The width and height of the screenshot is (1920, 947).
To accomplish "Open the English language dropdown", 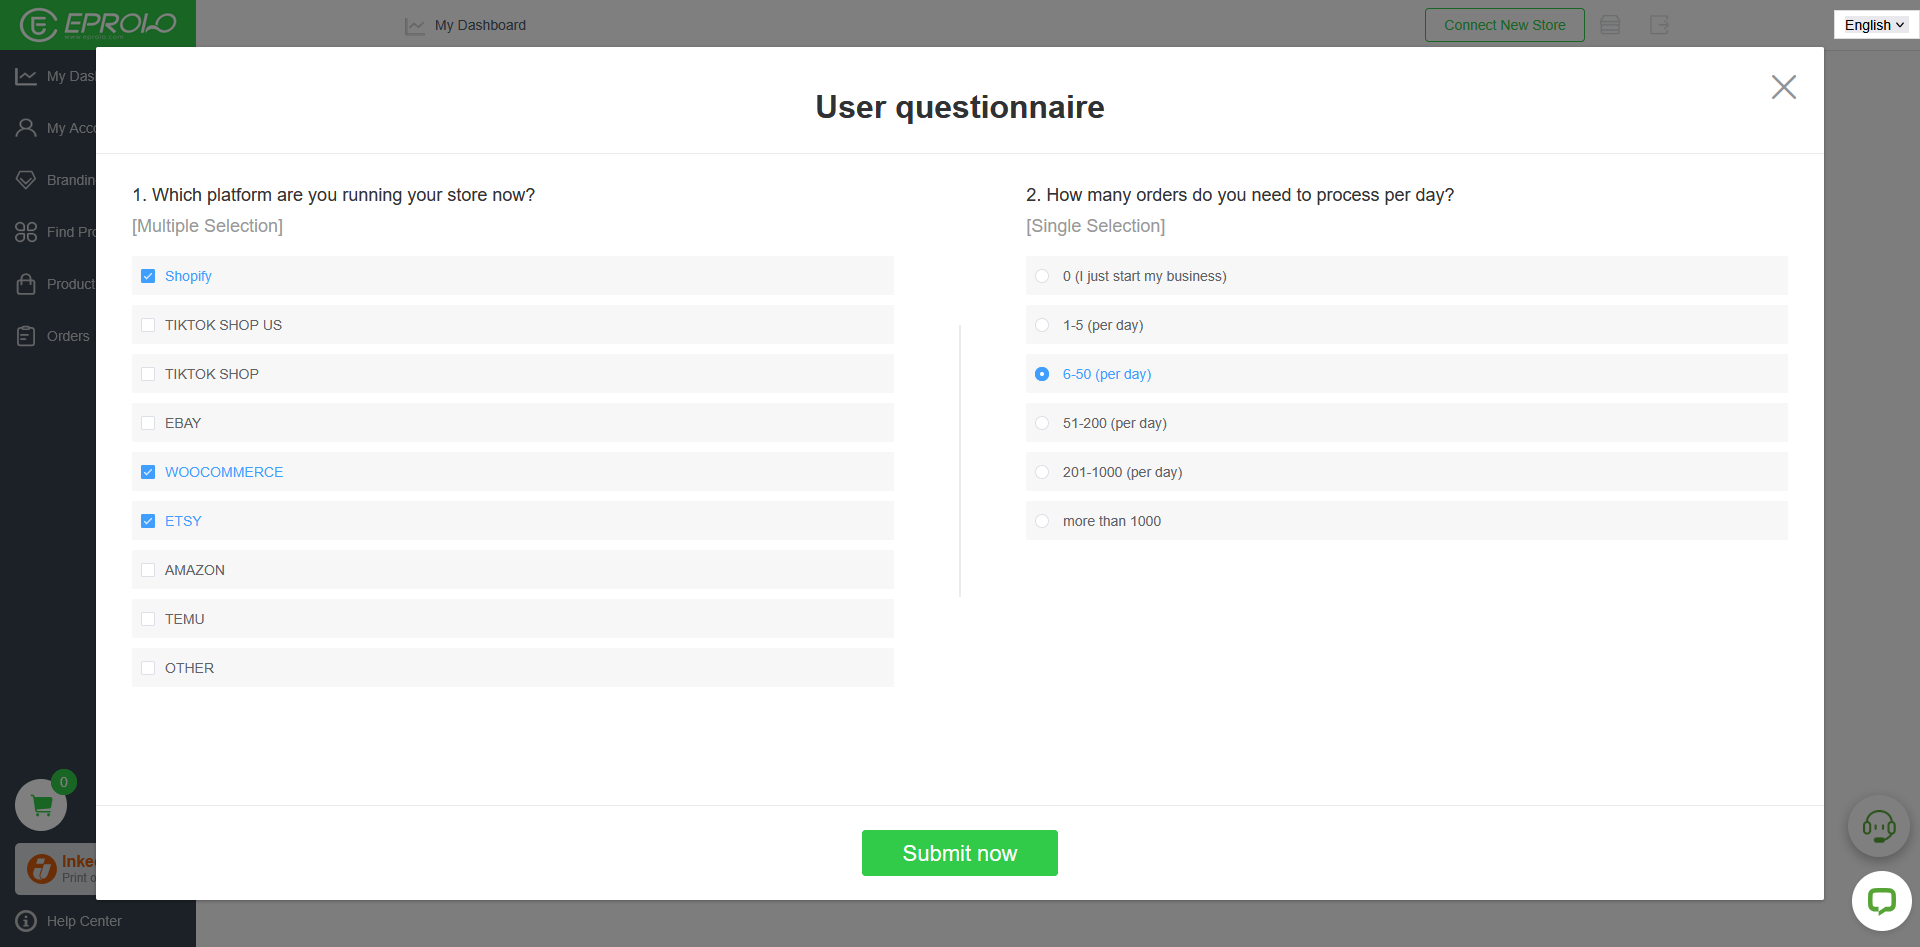I will point(1875,25).
